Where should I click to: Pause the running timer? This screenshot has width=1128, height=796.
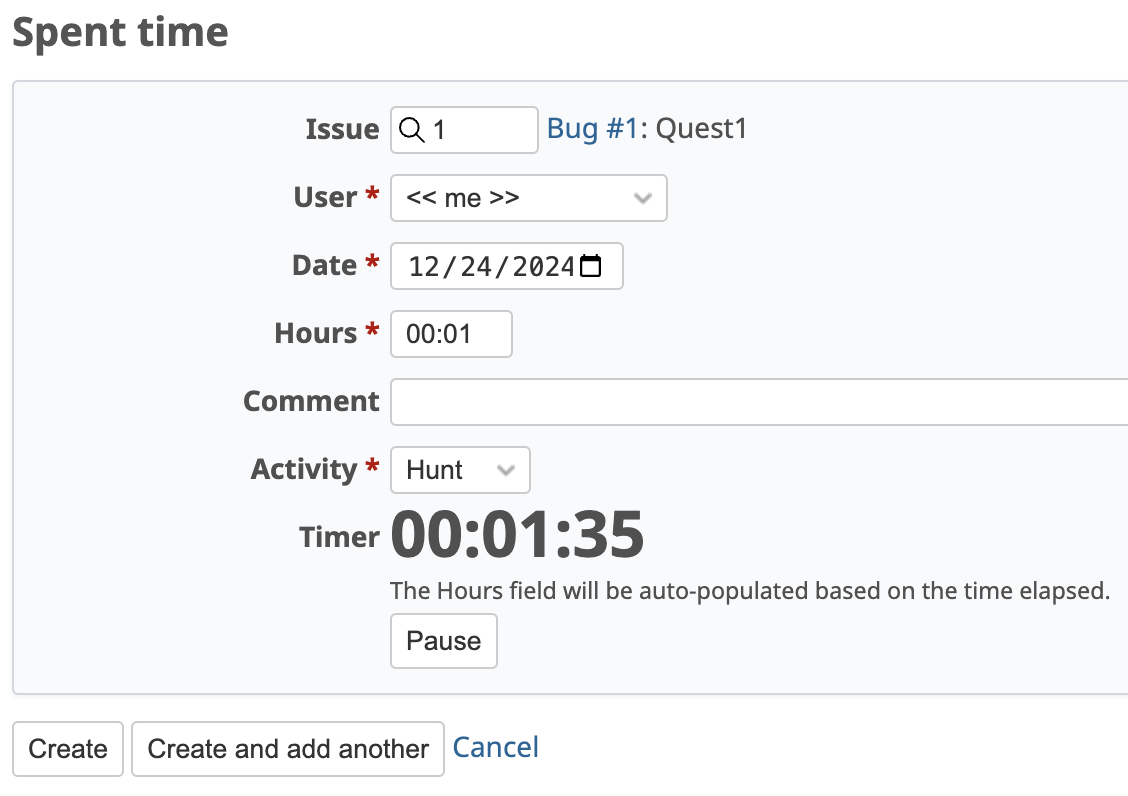tap(444, 641)
